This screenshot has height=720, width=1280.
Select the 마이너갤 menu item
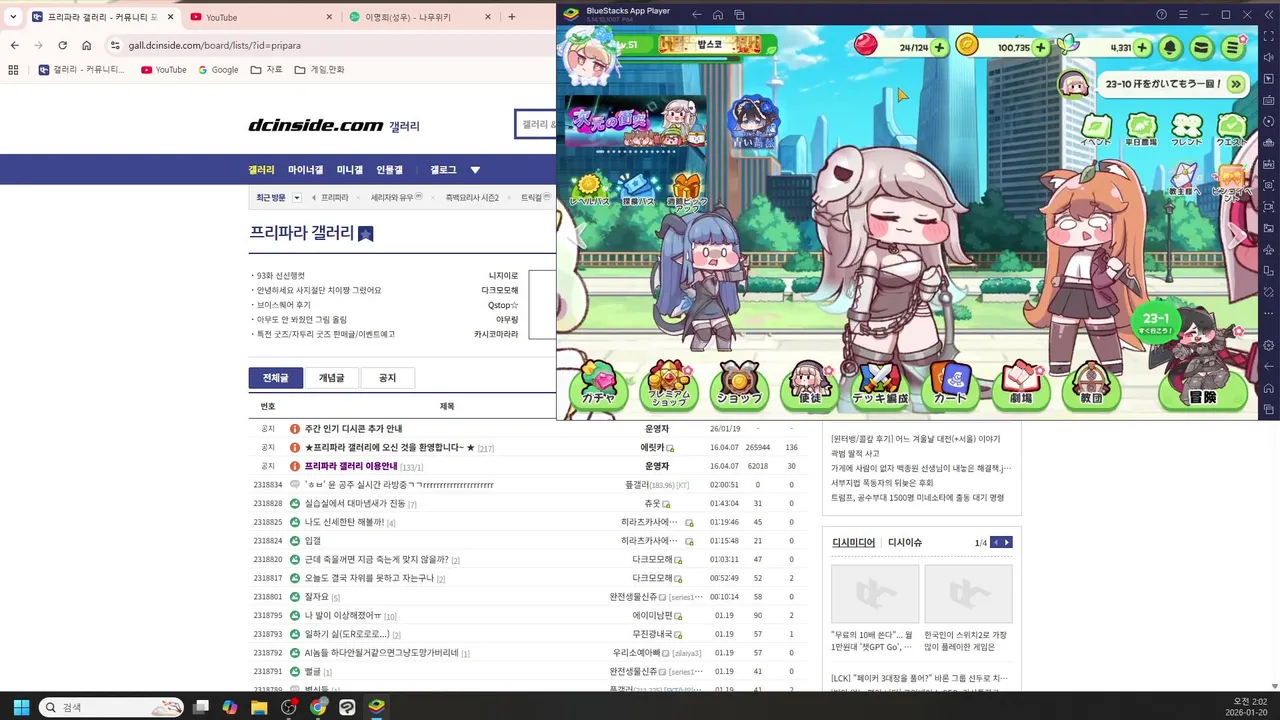point(305,170)
